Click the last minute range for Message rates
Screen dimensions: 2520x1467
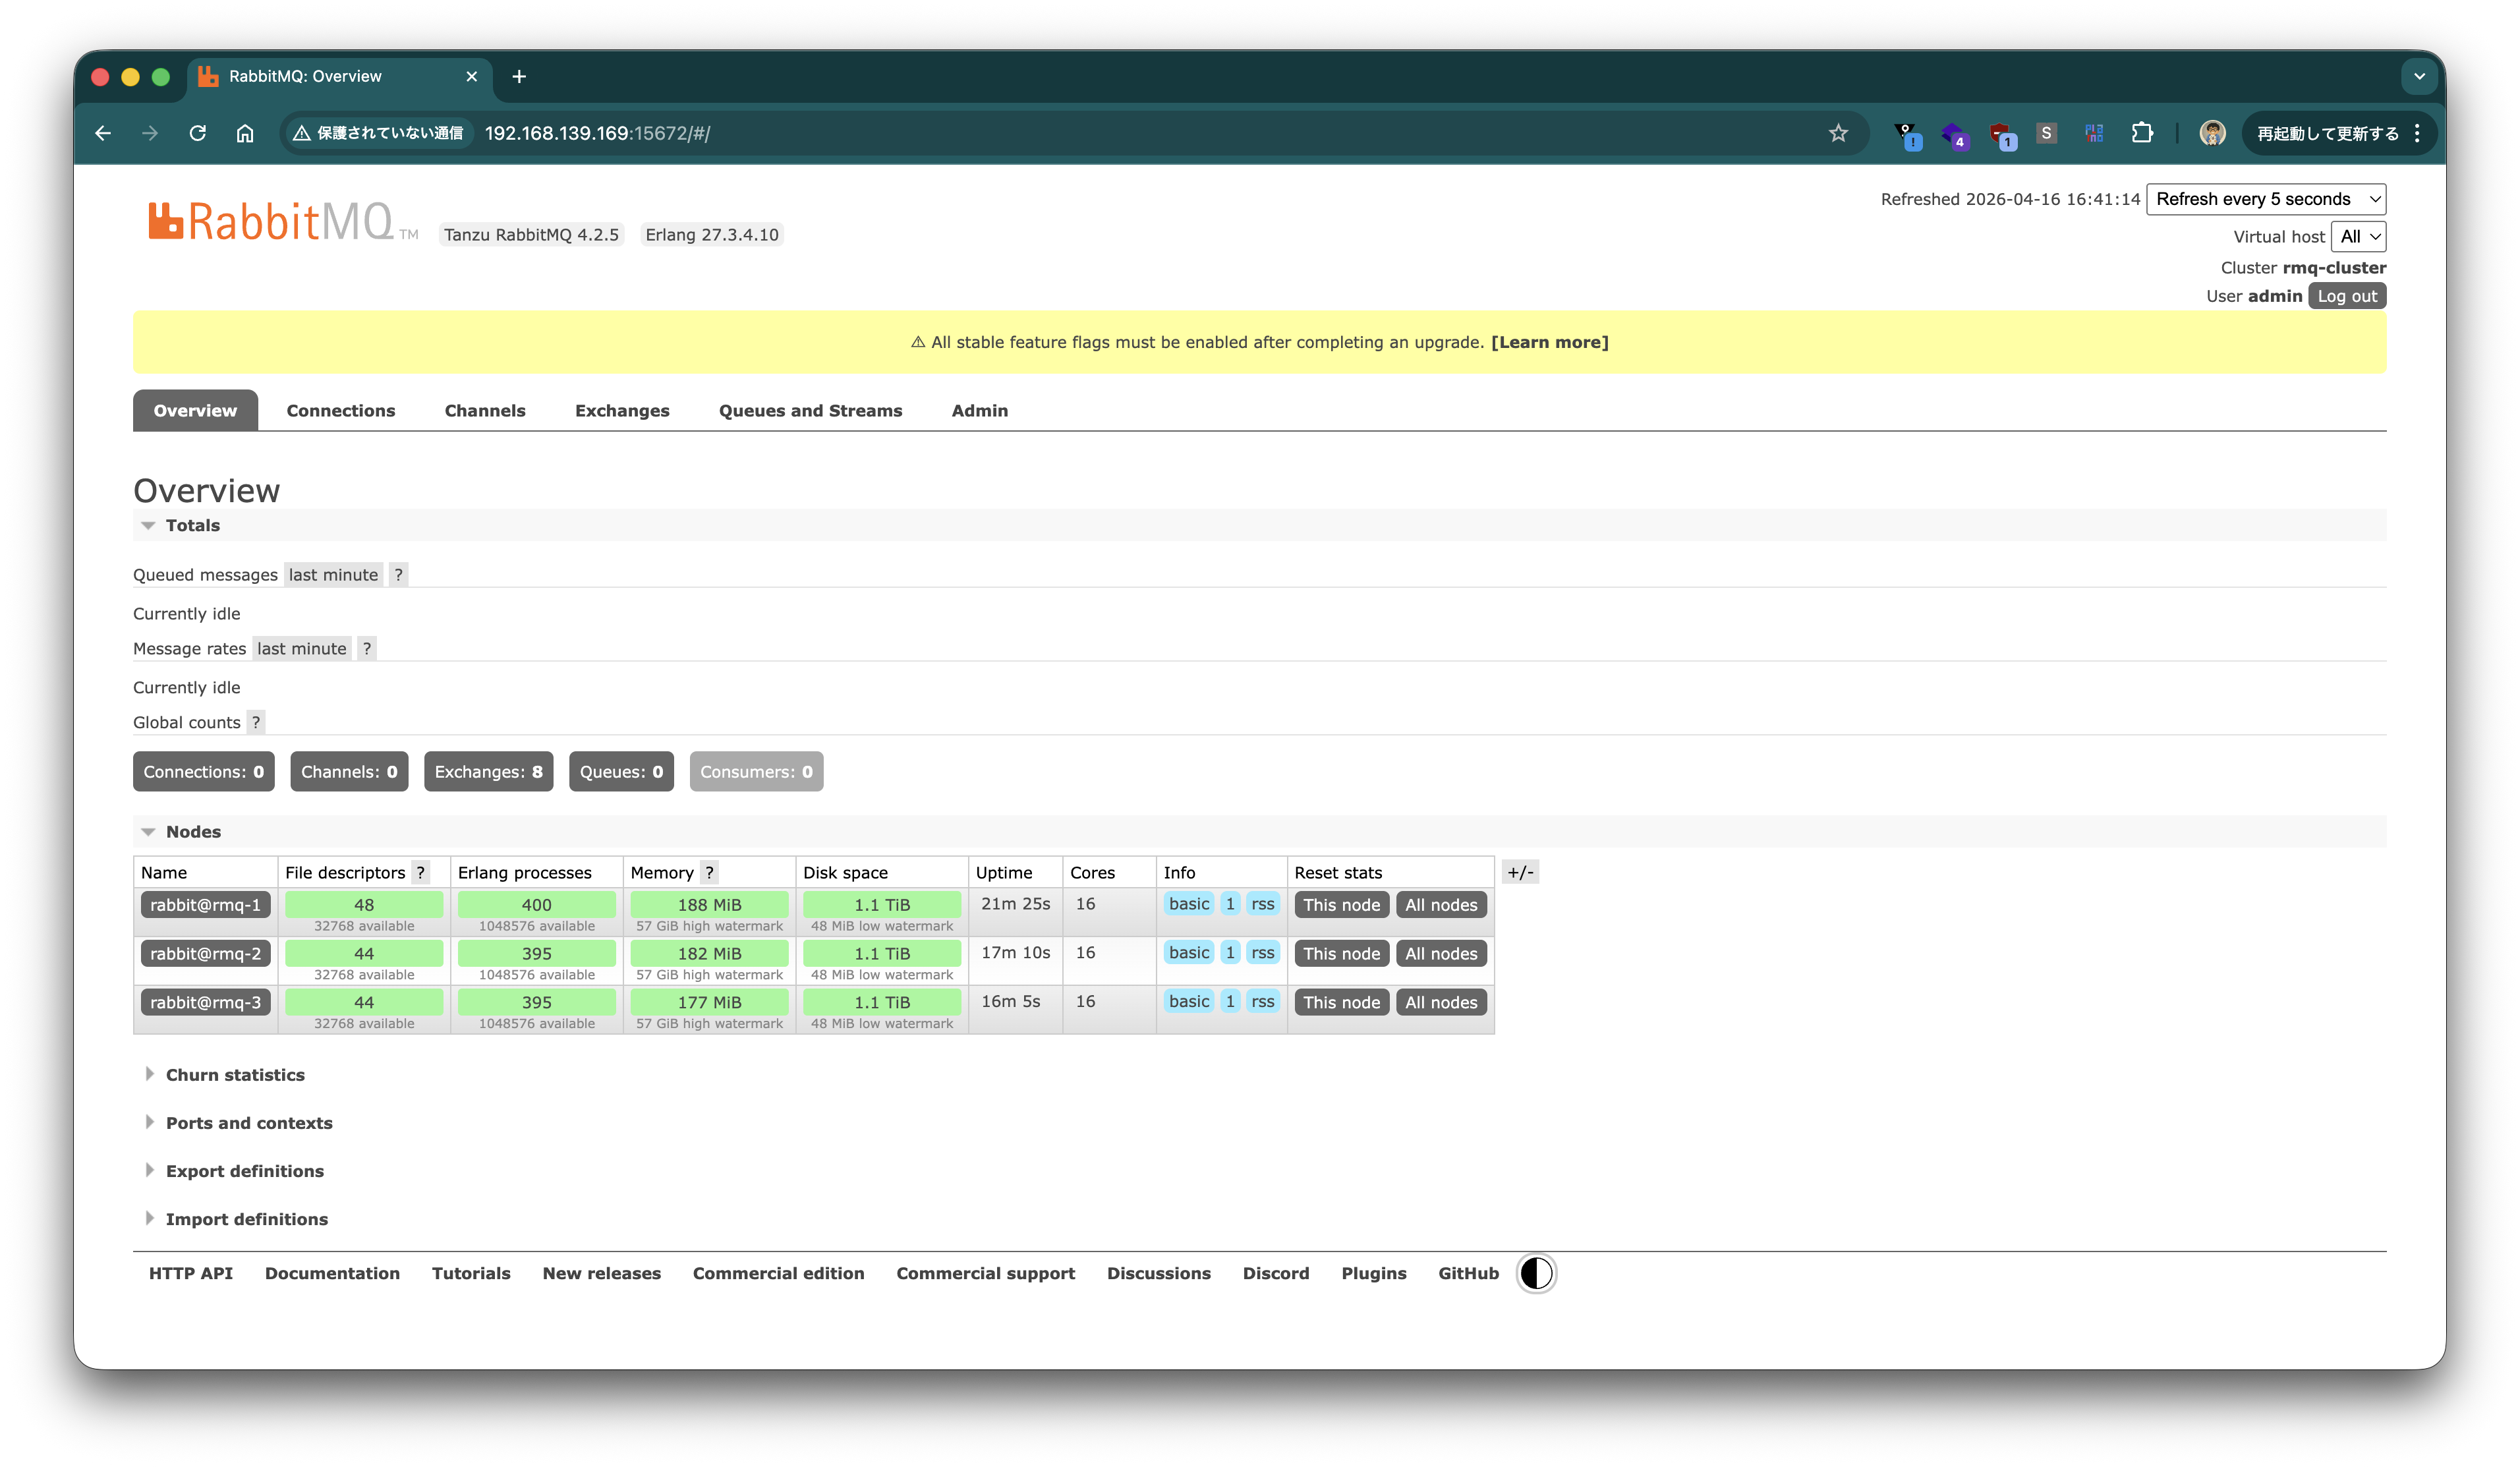click(x=301, y=648)
